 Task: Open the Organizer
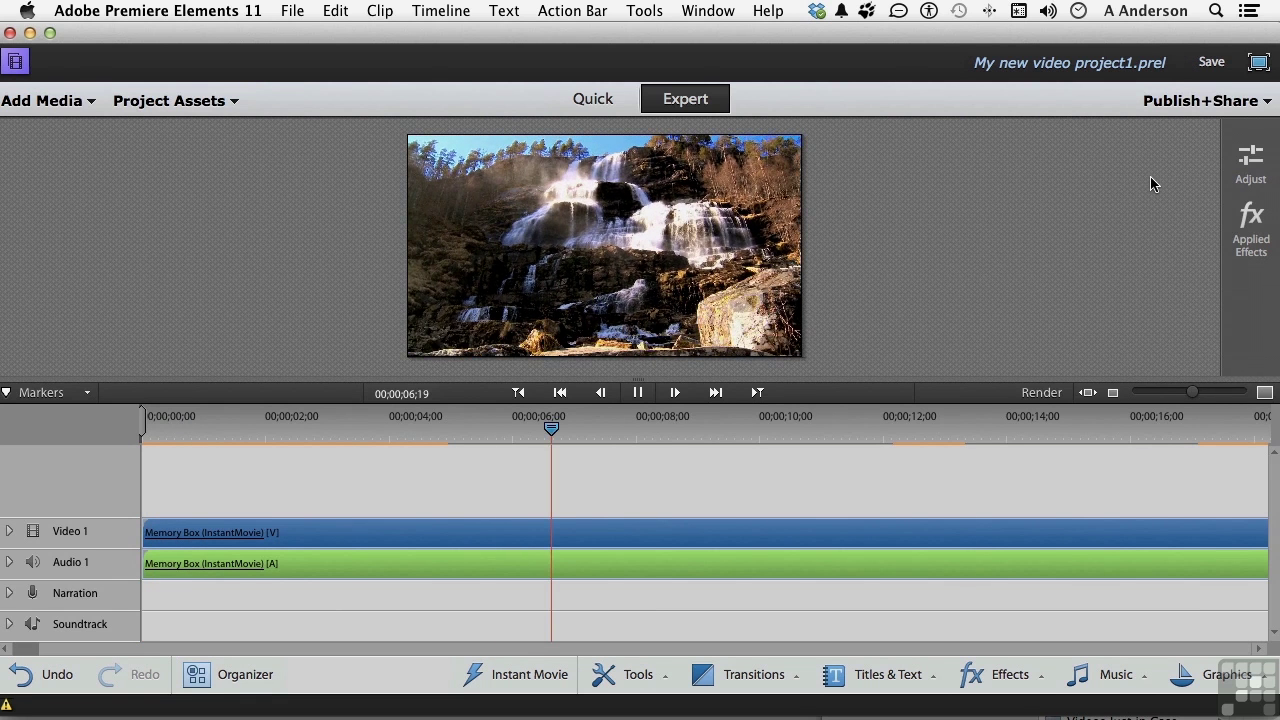(x=228, y=674)
